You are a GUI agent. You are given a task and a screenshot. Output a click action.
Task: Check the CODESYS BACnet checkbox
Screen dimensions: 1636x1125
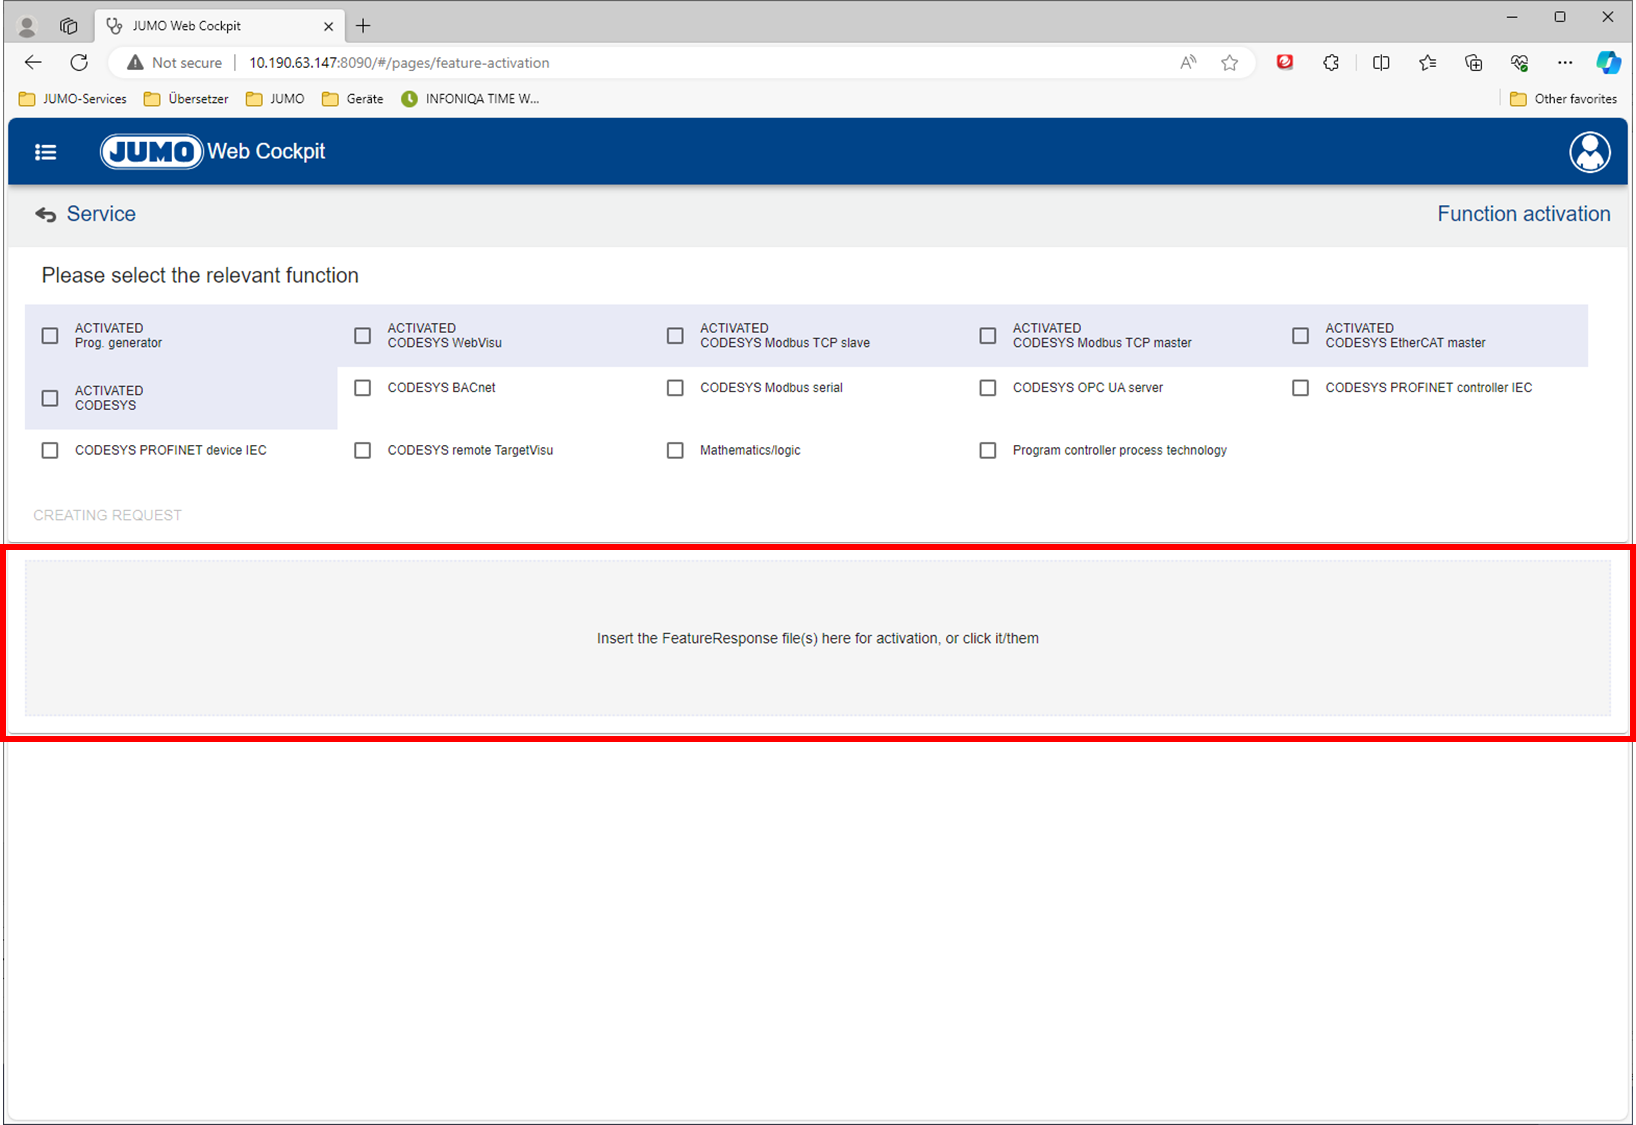363,388
